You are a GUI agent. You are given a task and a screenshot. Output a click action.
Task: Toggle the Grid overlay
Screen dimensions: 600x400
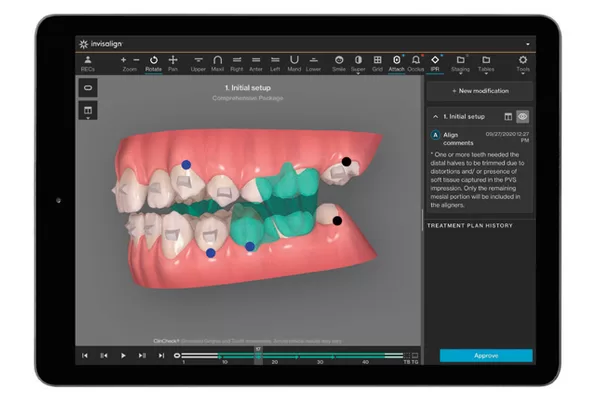pyautogui.click(x=377, y=64)
